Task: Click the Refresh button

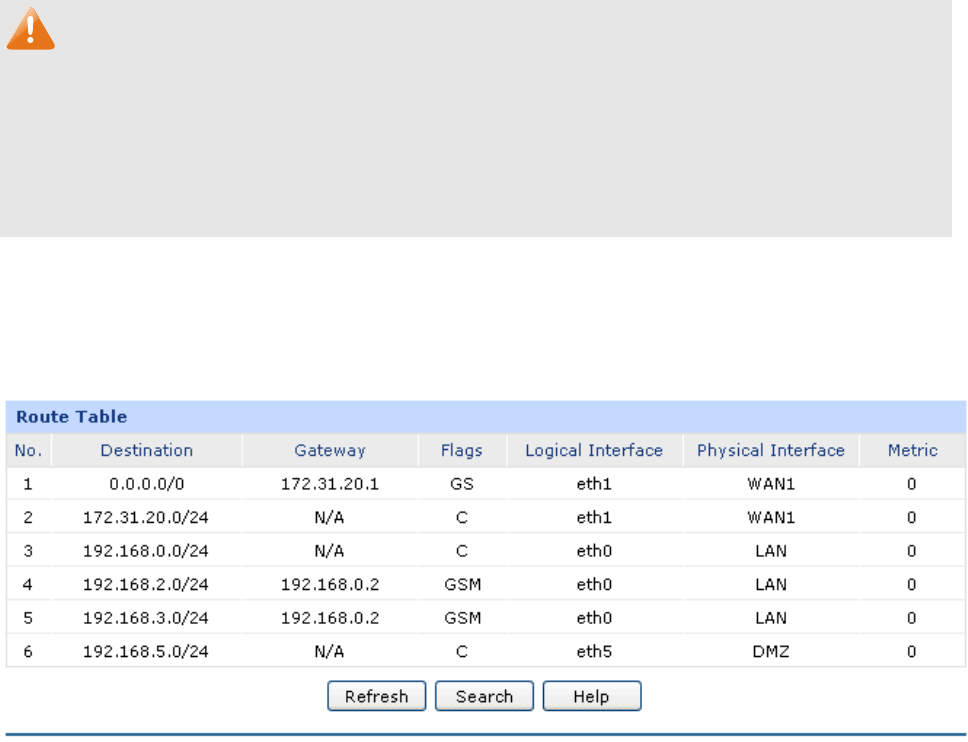Action: [x=377, y=696]
